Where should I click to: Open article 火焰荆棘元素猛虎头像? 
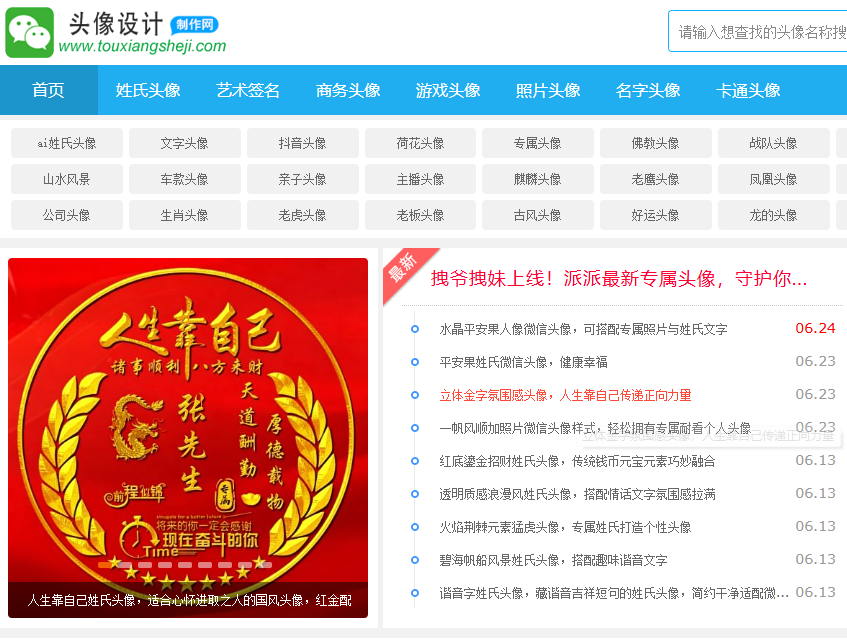point(565,527)
